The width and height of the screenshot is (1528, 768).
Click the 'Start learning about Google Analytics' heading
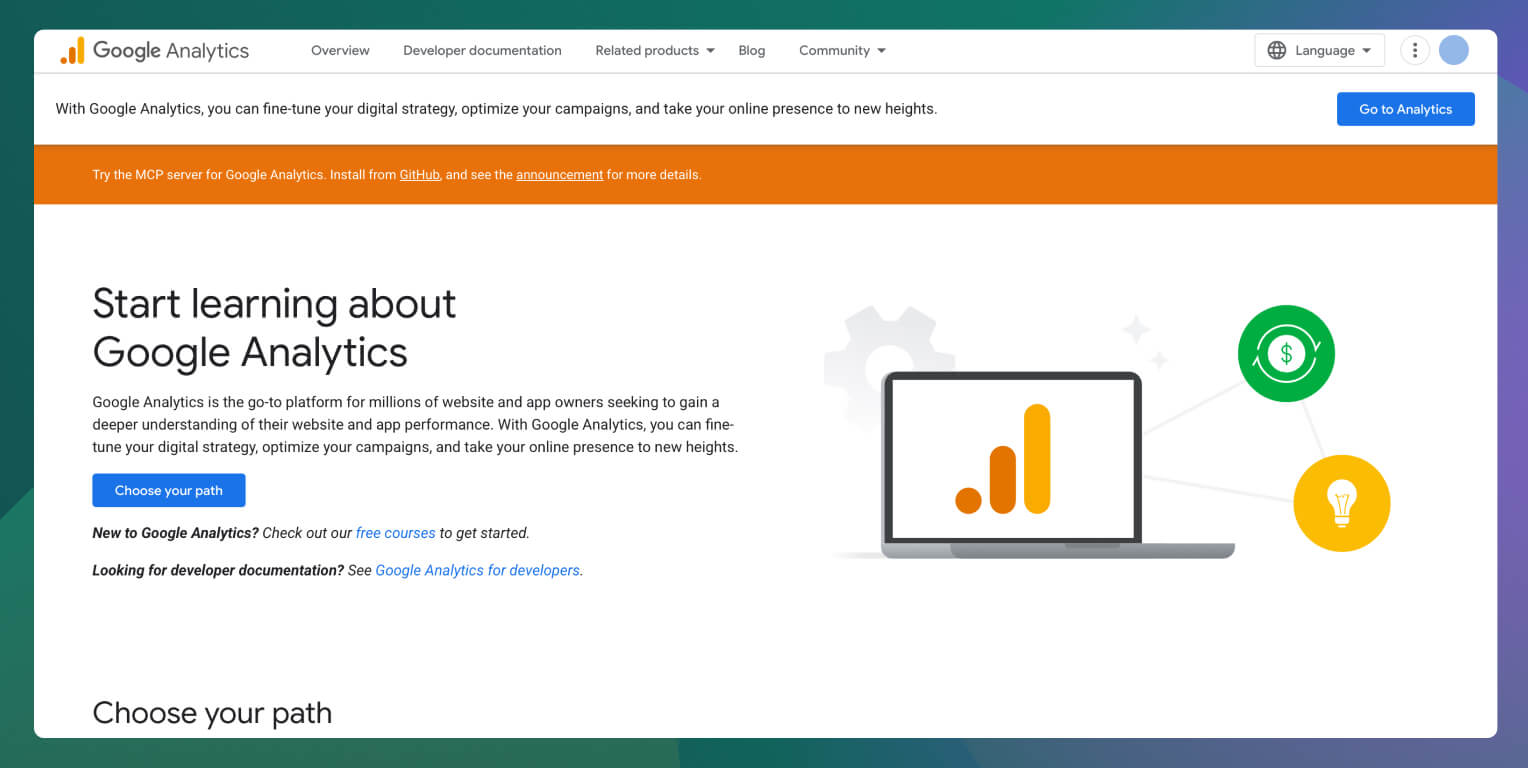pyautogui.click(x=274, y=328)
